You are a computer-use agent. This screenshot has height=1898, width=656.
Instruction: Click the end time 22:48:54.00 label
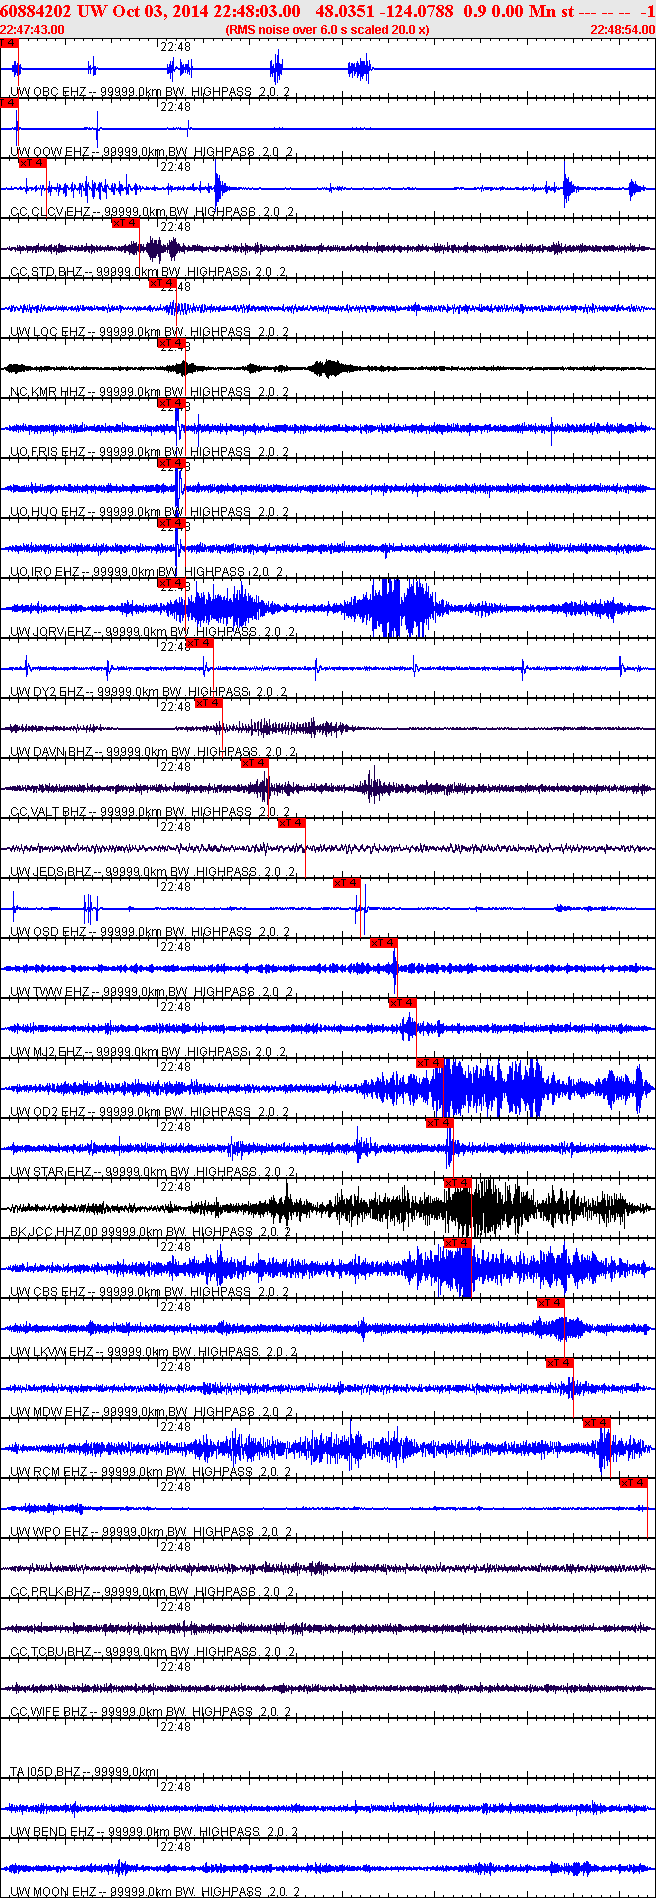pyautogui.click(x=622, y=30)
